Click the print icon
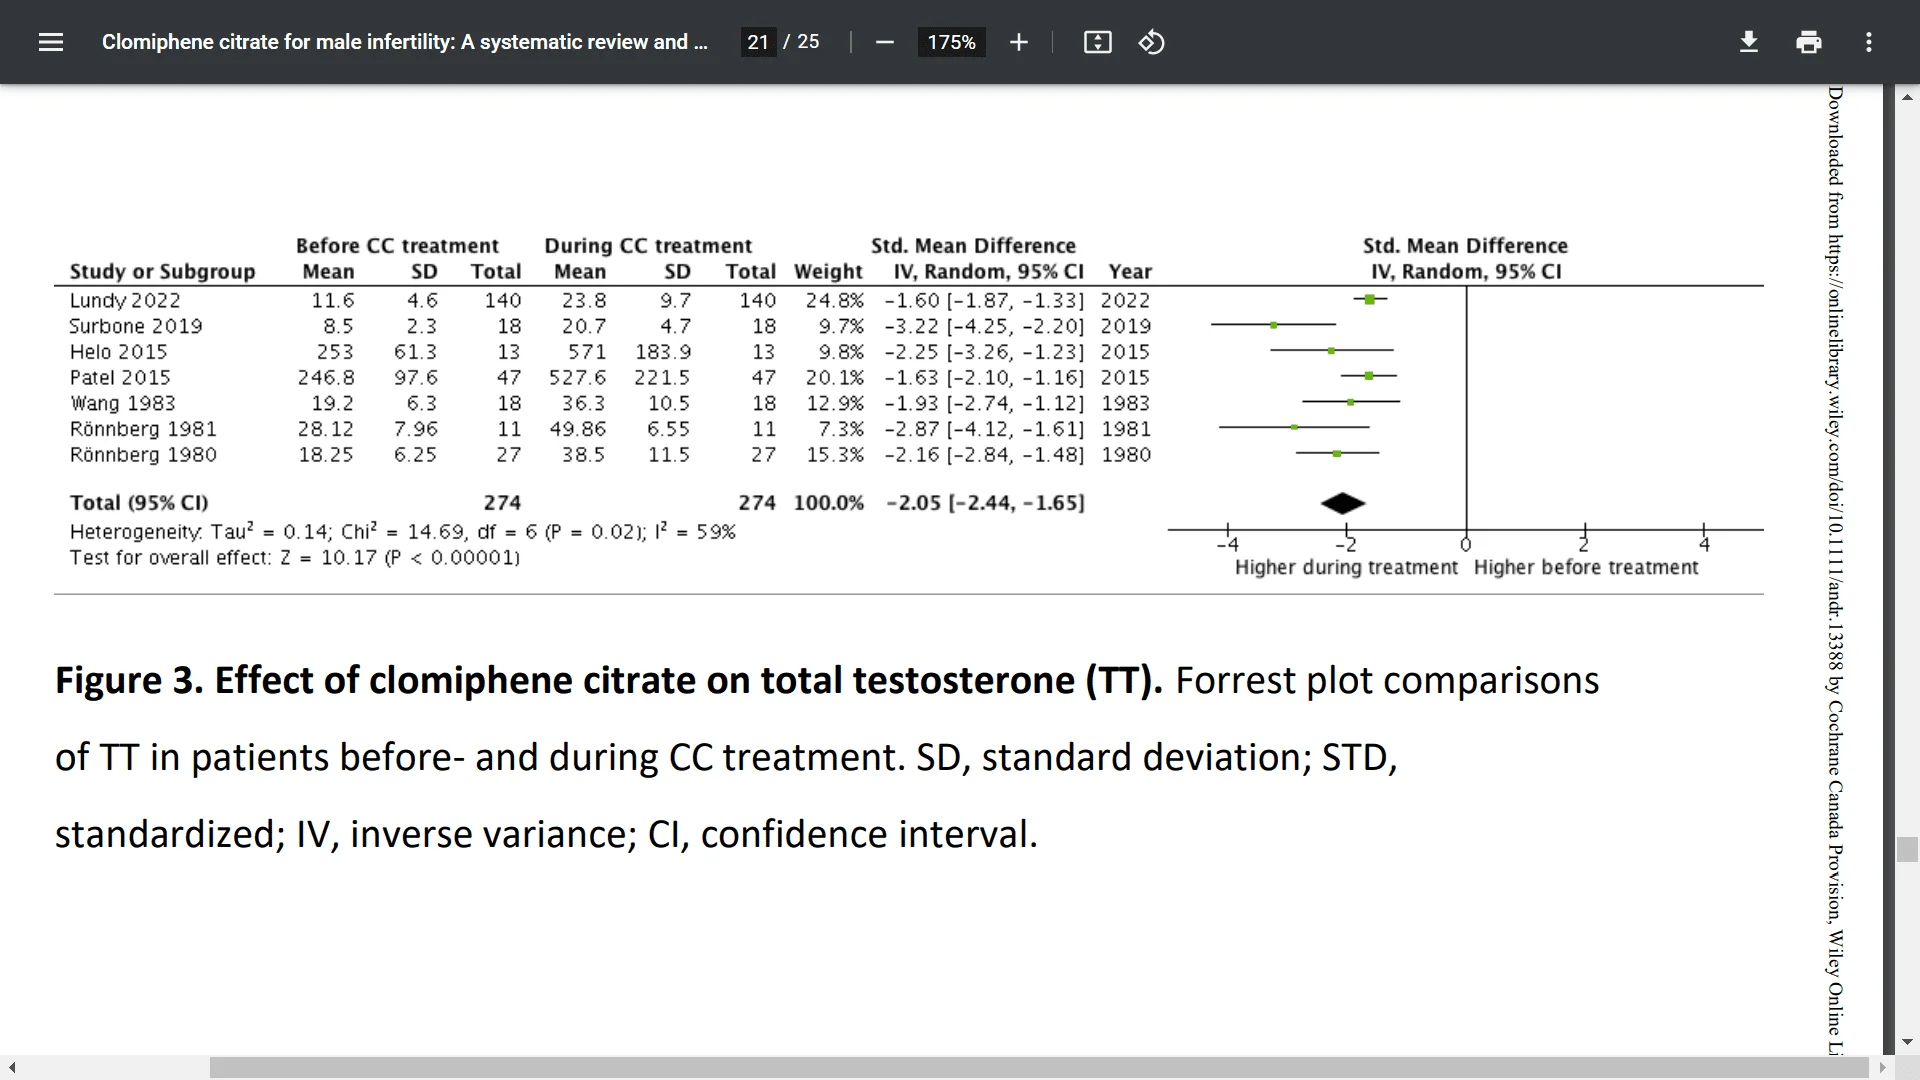 [x=1808, y=41]
